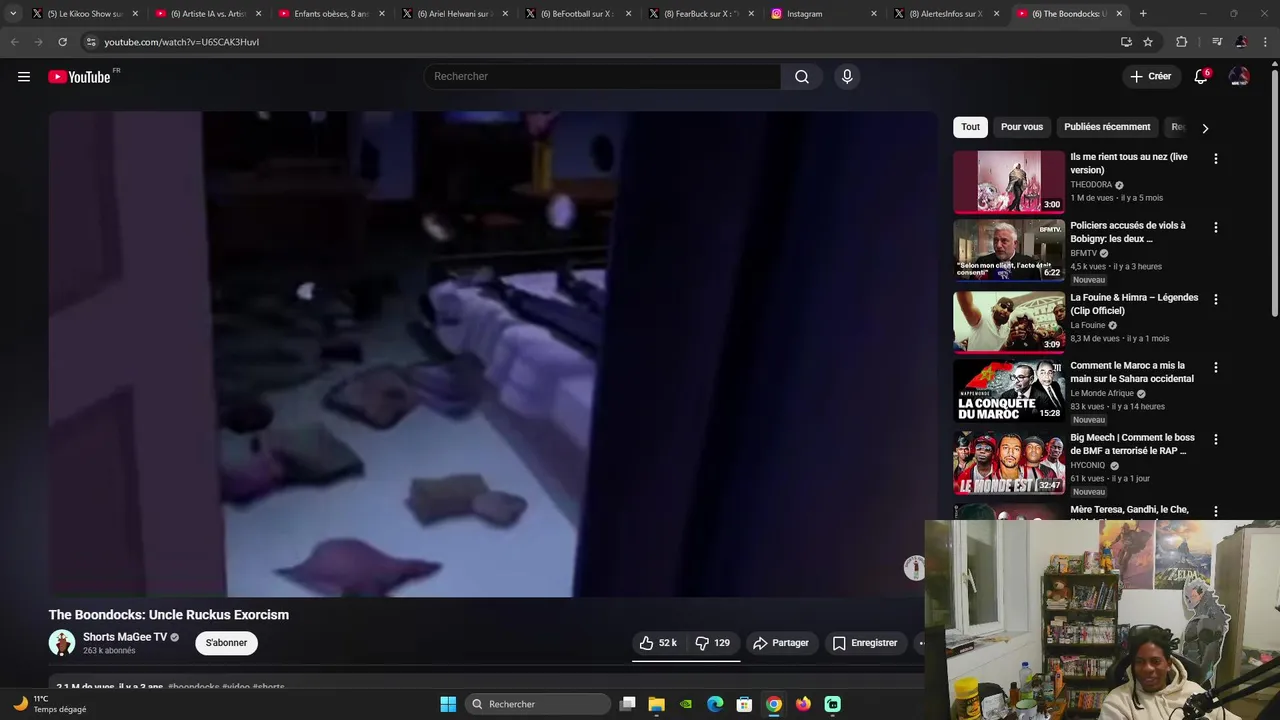Open the THEODORA channel link
The width and height of the screenshot is (1280, 720).
point(1091,185)
